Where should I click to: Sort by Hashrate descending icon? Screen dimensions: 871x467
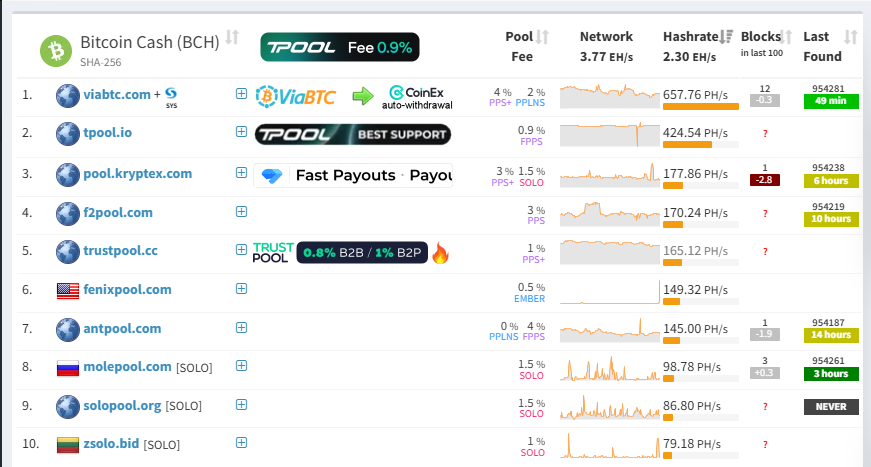pos(726,37)
